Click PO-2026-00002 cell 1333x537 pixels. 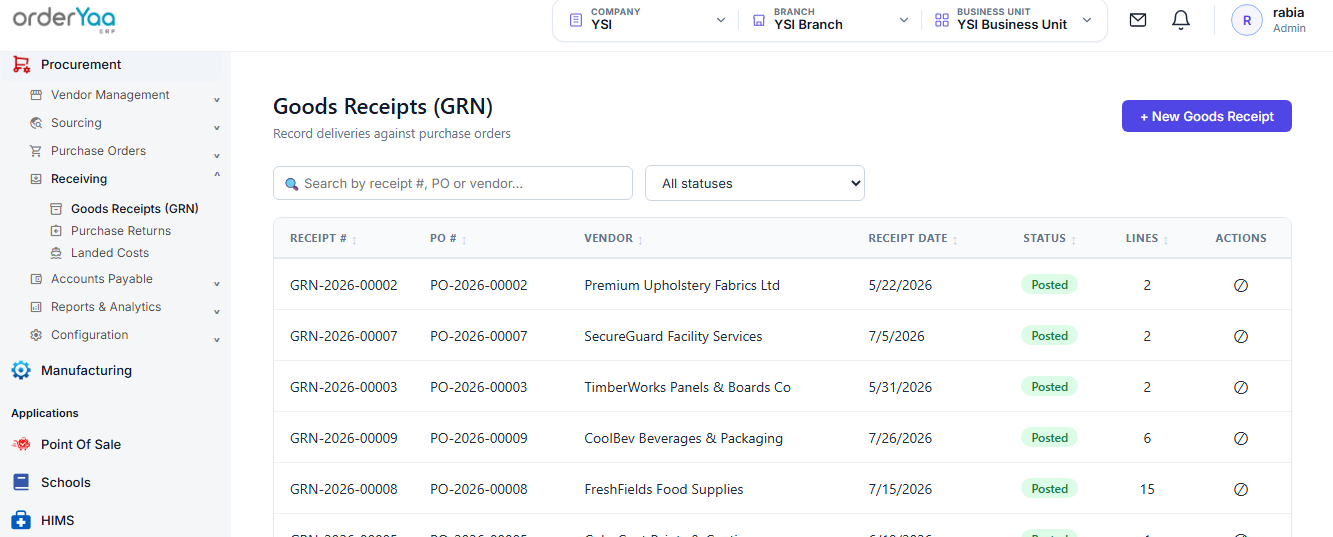point(478,285)
